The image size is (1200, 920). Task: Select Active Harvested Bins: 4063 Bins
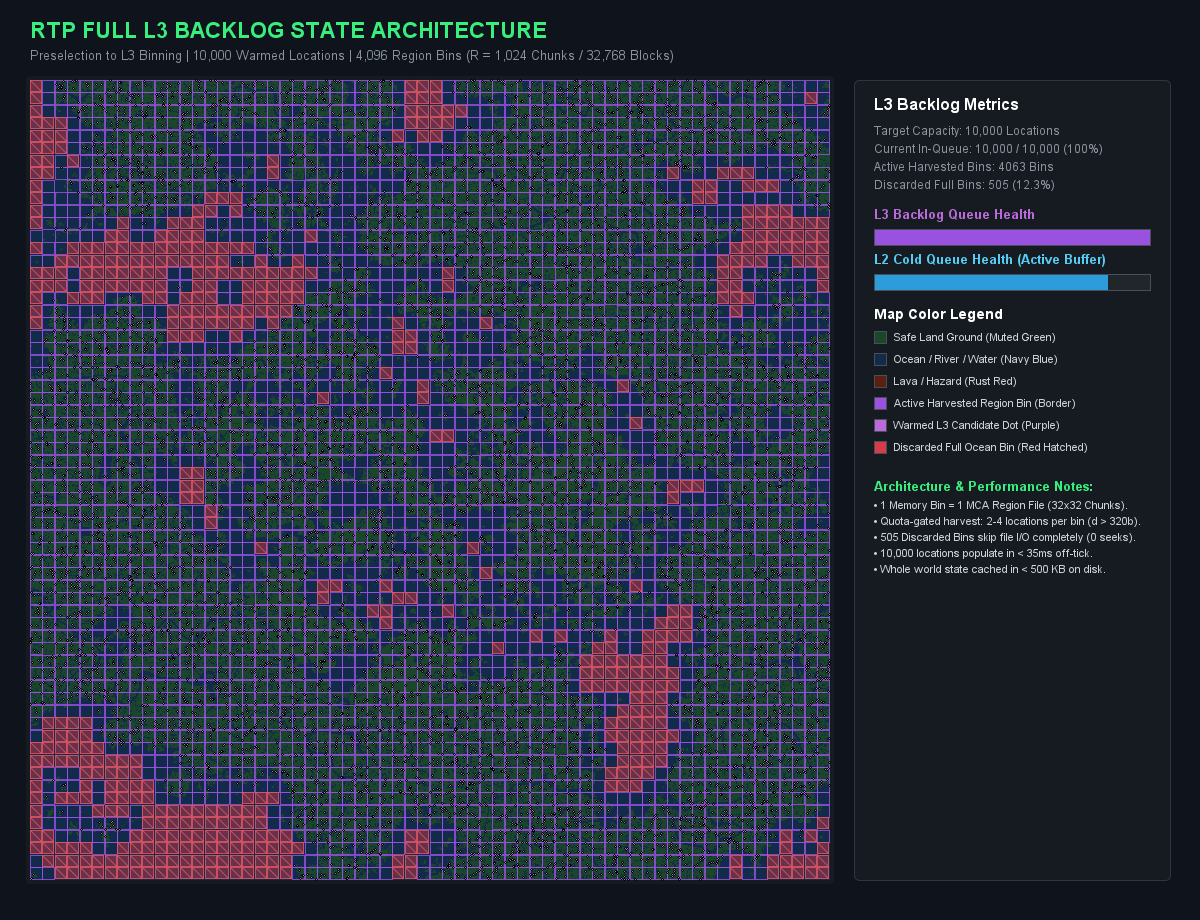(964, 167)
